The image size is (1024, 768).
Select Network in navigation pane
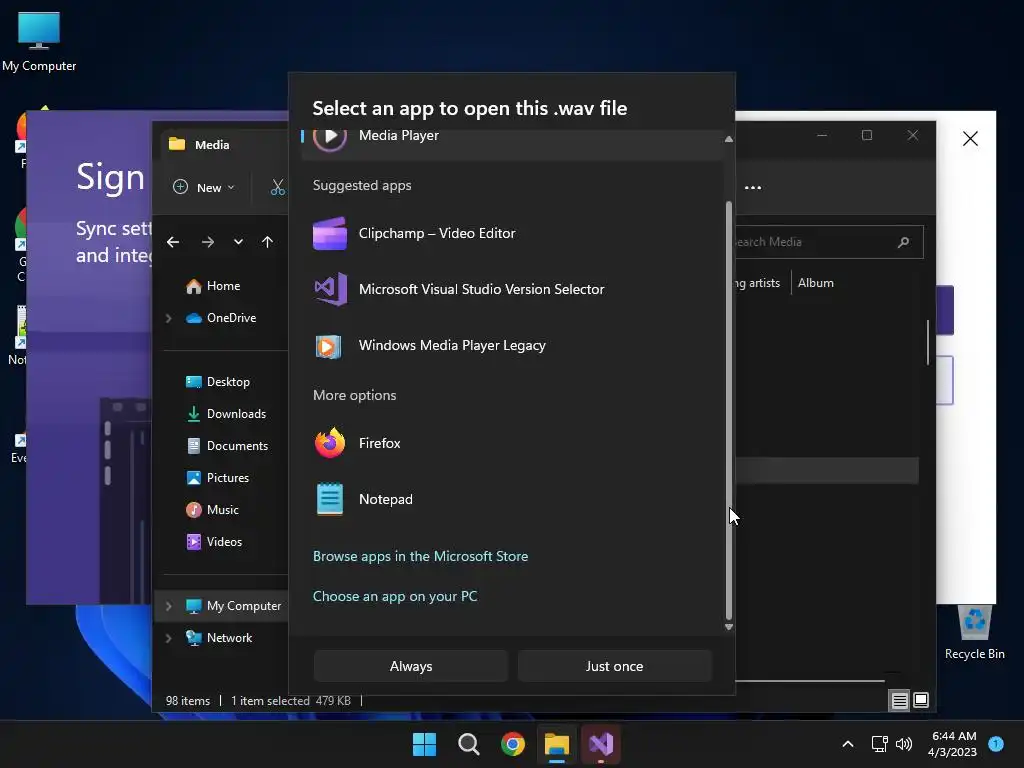click(x=219, y=638)
